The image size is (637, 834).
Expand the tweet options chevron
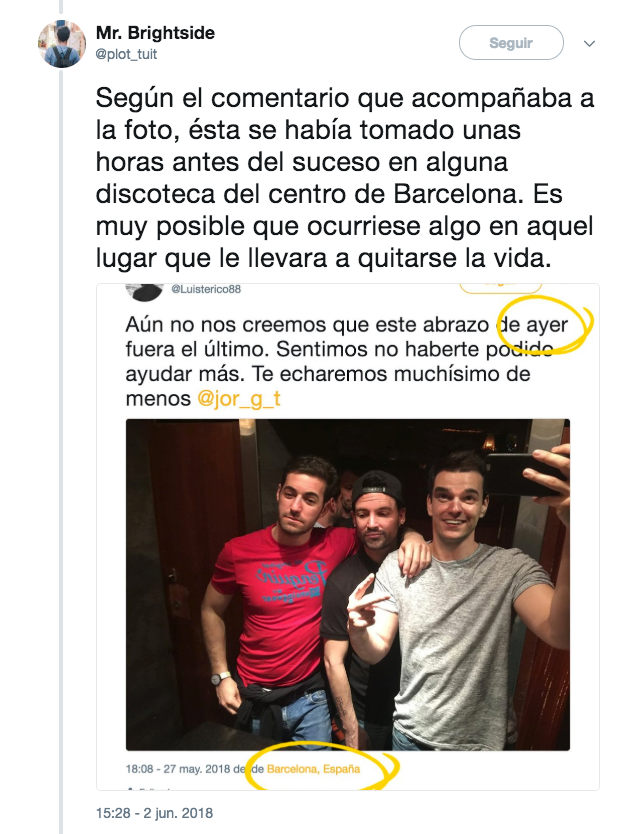(x=589, y=44)
